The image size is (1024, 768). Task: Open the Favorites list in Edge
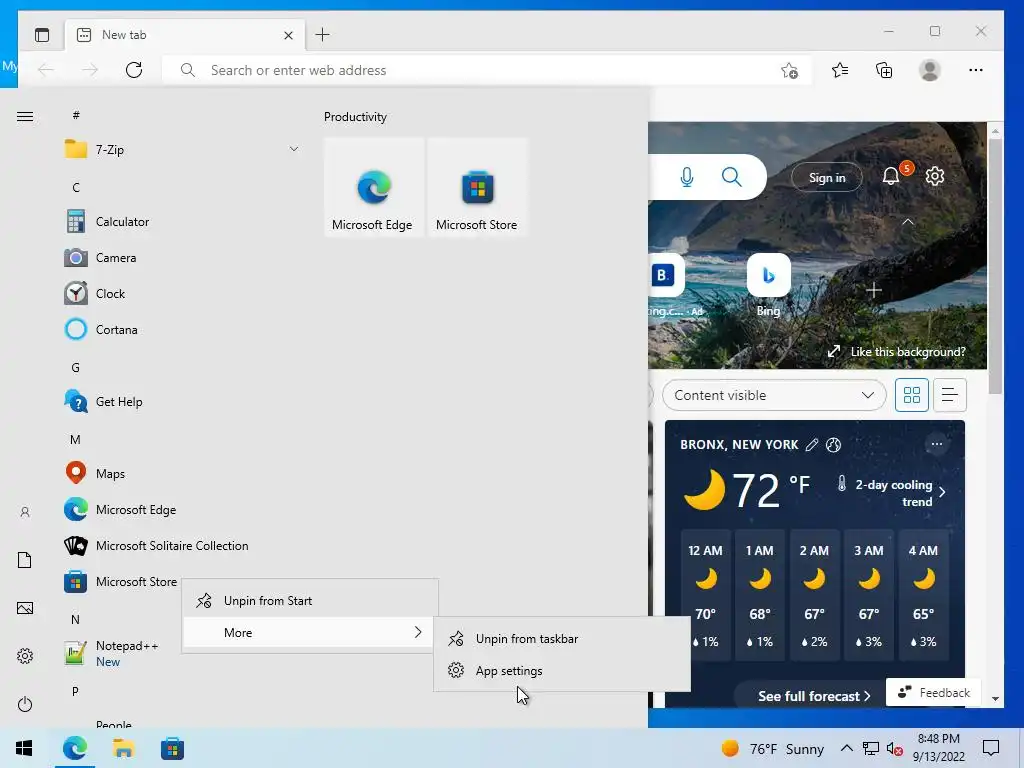tap(840, 70)
